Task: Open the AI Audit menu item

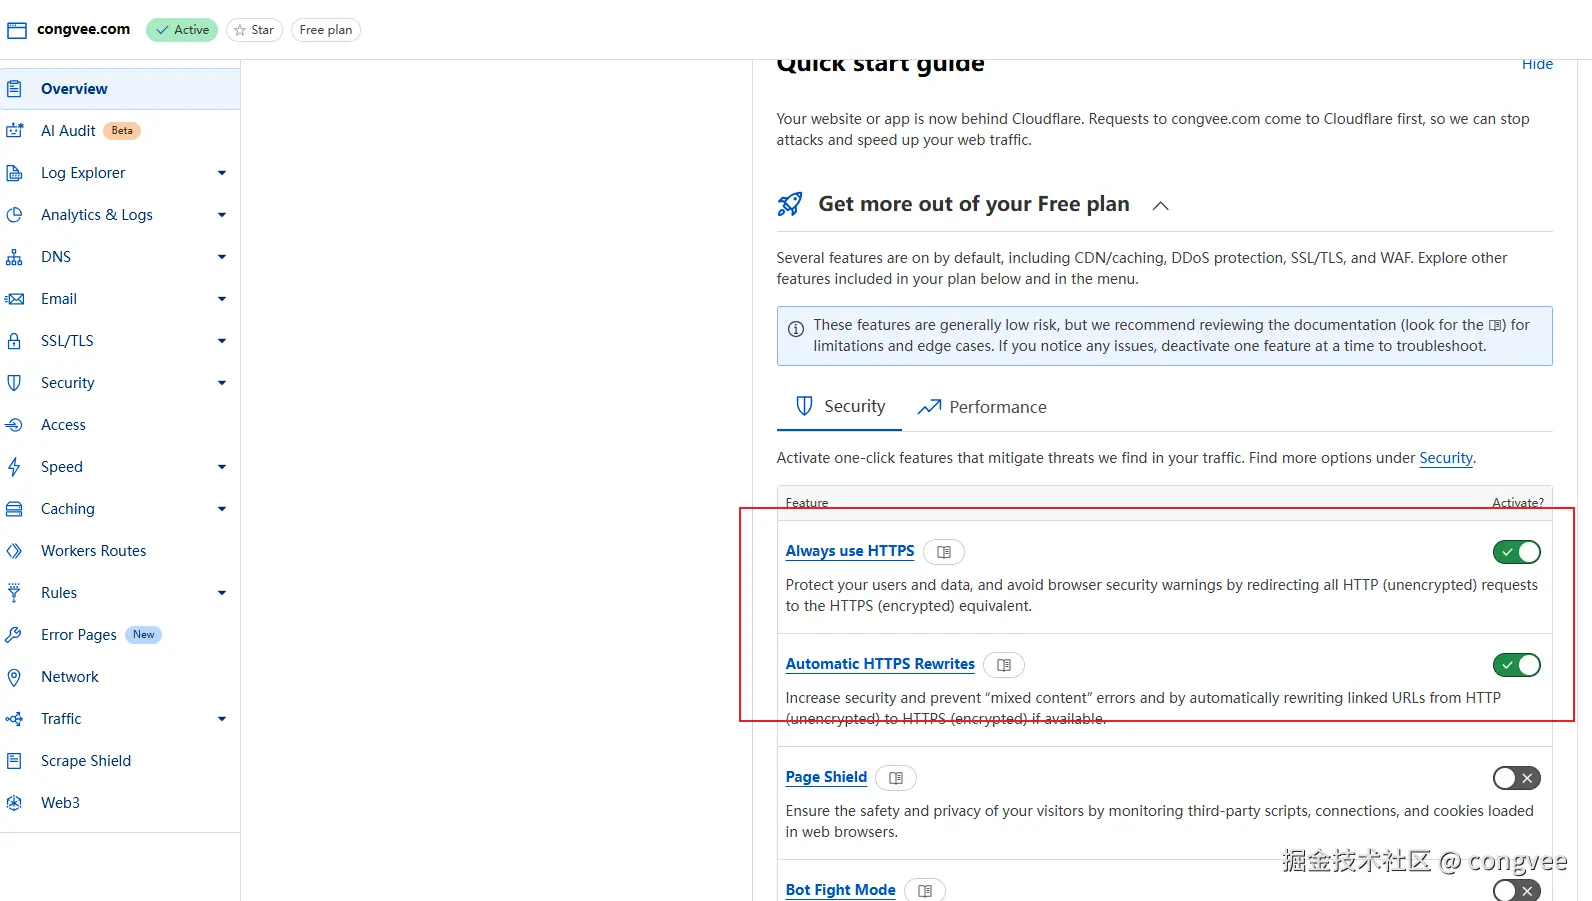Action: coord(120,131)
